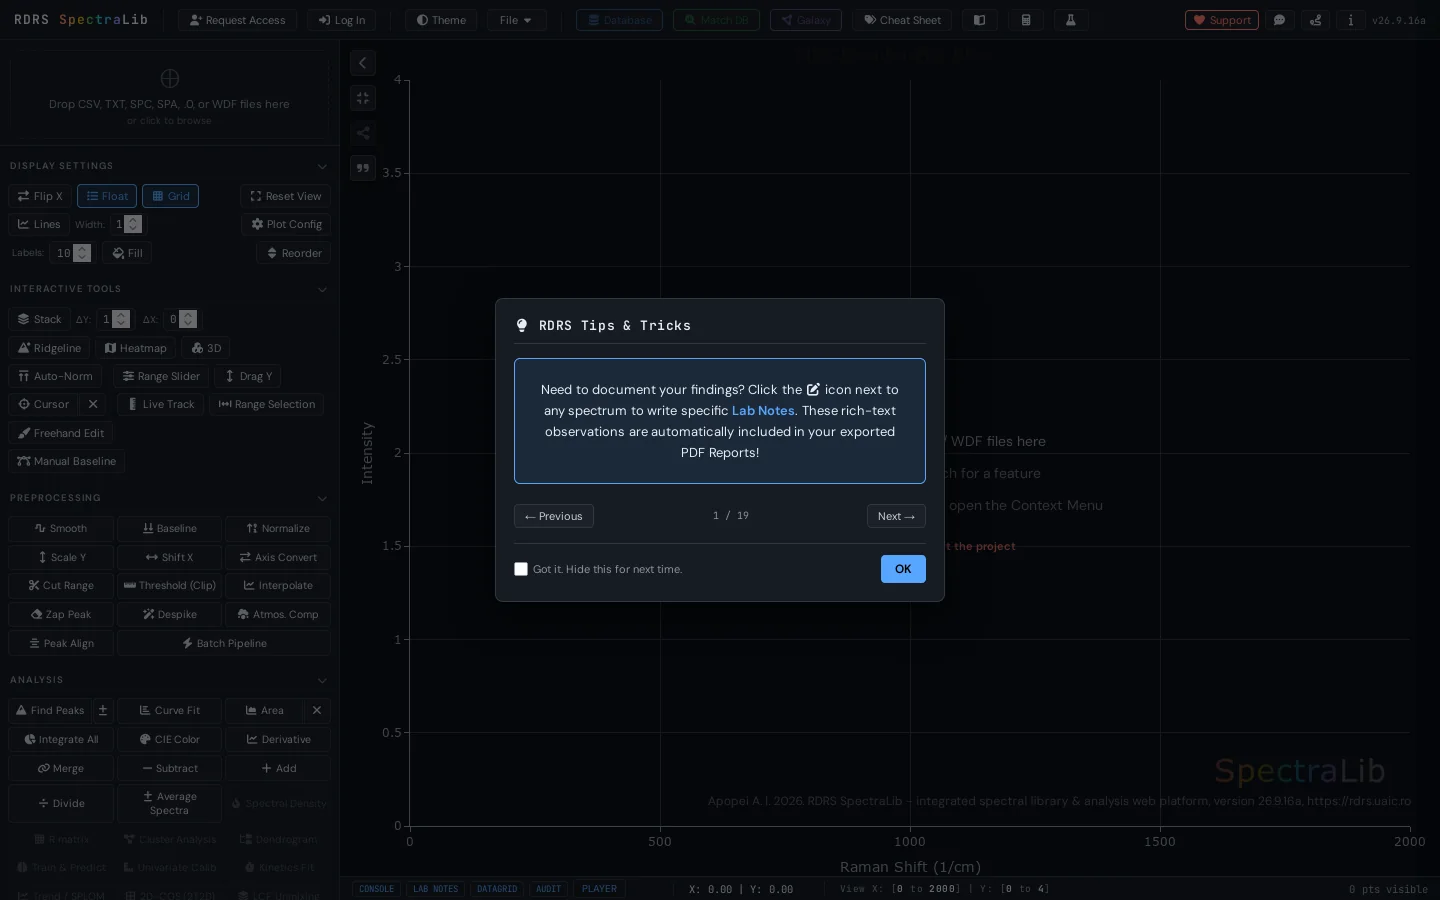Image resolution: width=1440 pixels, height=900 pixels.
Task: Open the 3D view tool
Action: [x=206, y=348]
